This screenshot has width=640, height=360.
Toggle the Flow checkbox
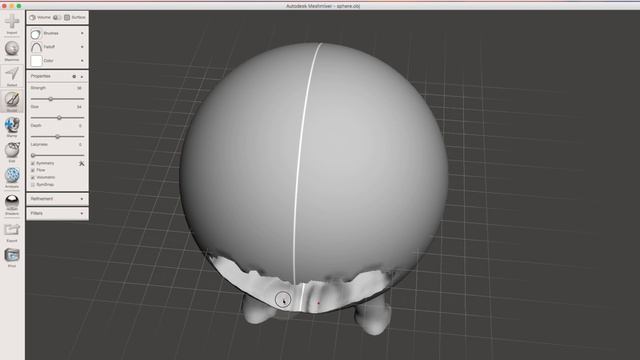click(x=33, y=170)
